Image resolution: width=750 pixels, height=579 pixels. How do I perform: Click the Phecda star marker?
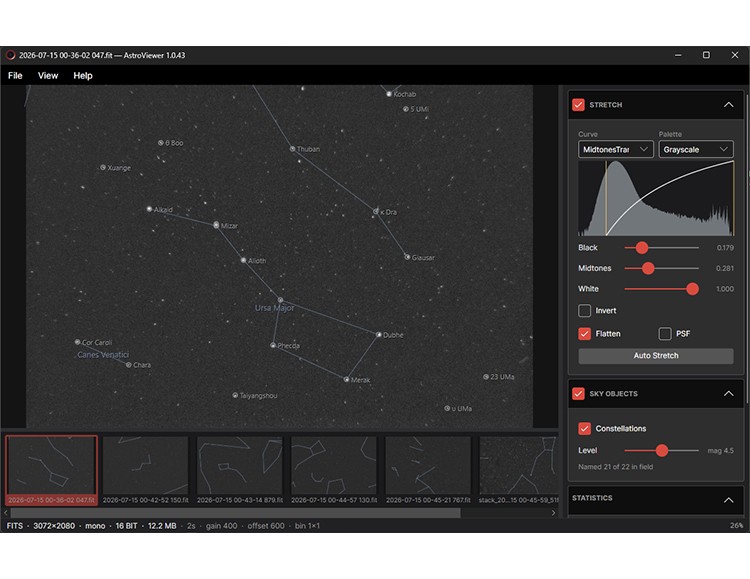pyautogui.click(x=273, y=345)
